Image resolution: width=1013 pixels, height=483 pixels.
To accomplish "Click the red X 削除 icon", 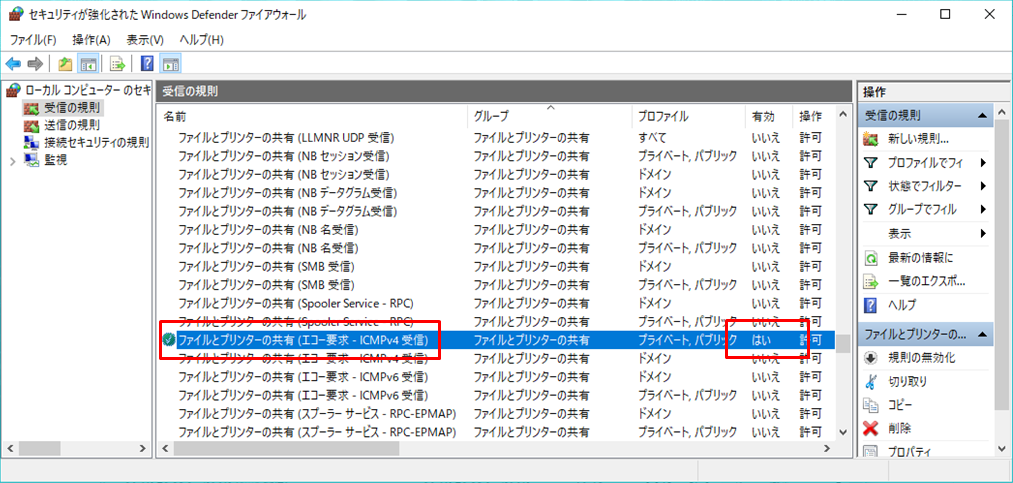I will [870, 428].
